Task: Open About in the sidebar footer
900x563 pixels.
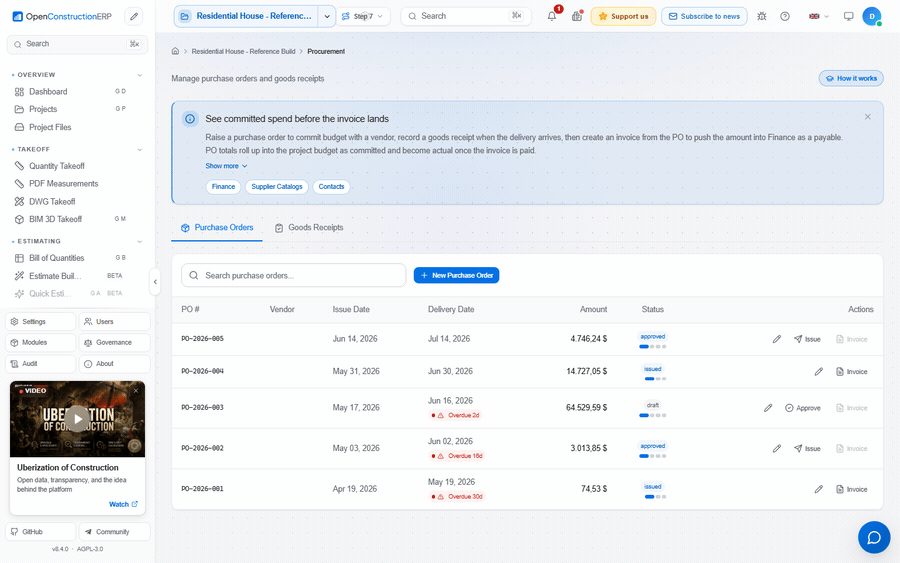Action: [115, 364]
